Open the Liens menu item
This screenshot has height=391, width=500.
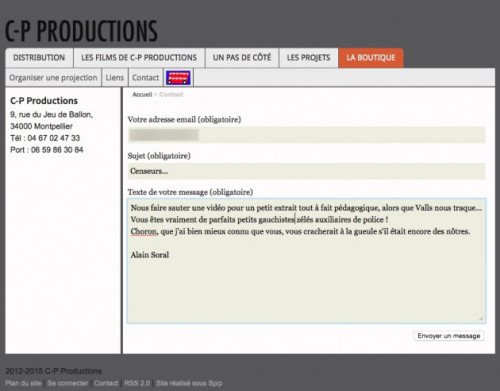pos(115,78)
